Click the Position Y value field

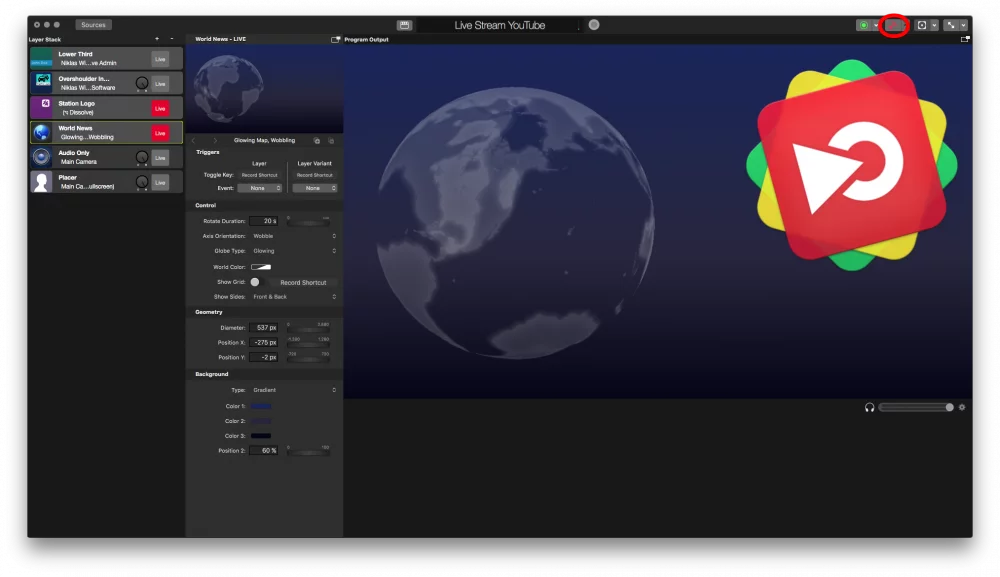pyautogui.click(x=263, y=357)
